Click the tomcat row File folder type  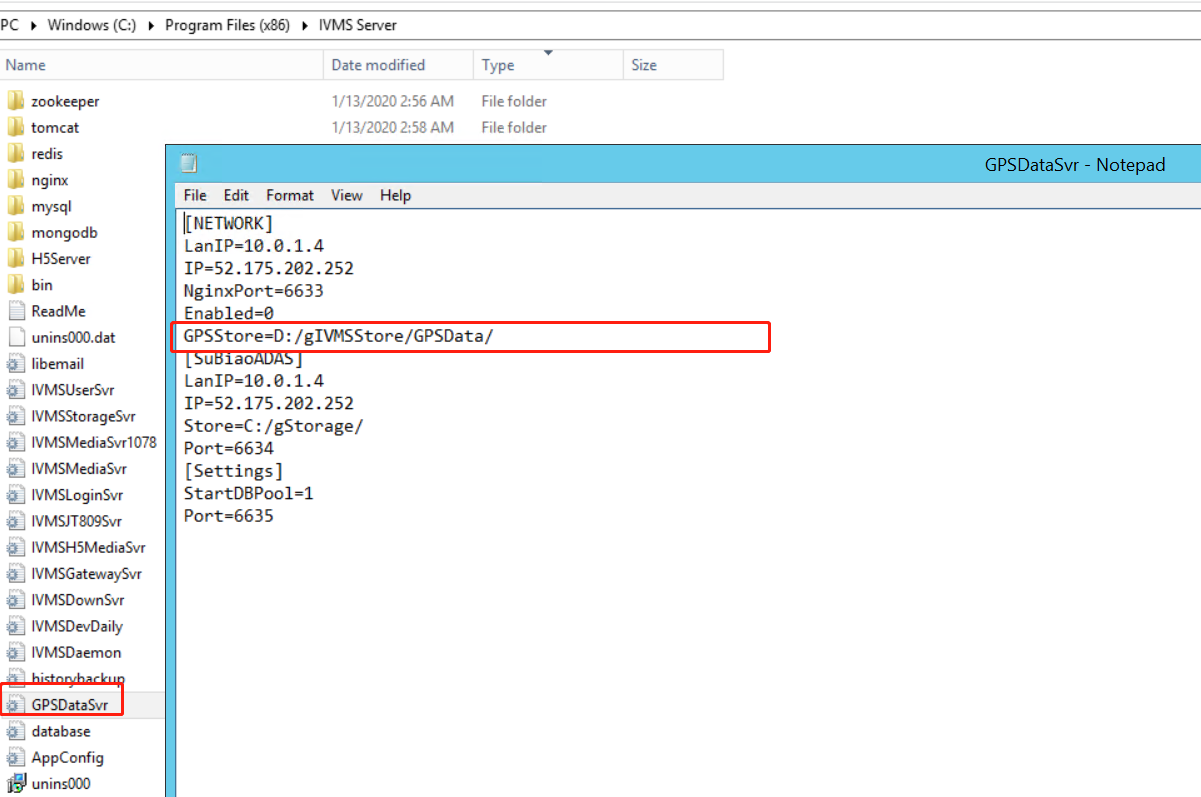point(514,127)
